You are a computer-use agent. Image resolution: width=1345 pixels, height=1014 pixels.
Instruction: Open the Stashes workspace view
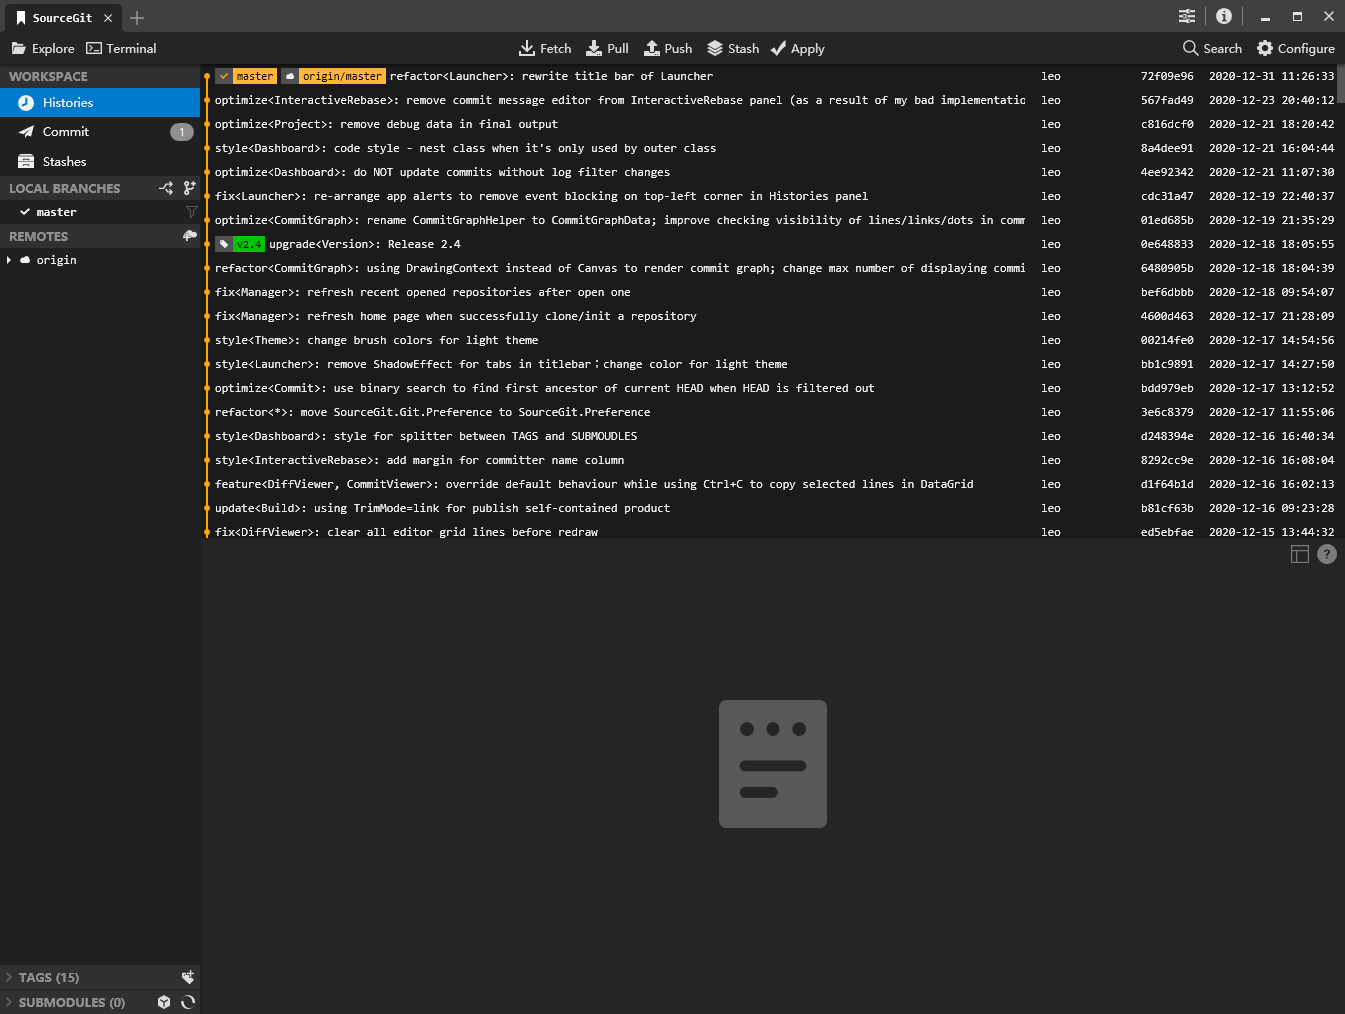pyautogui.click(x=100, y=161)
